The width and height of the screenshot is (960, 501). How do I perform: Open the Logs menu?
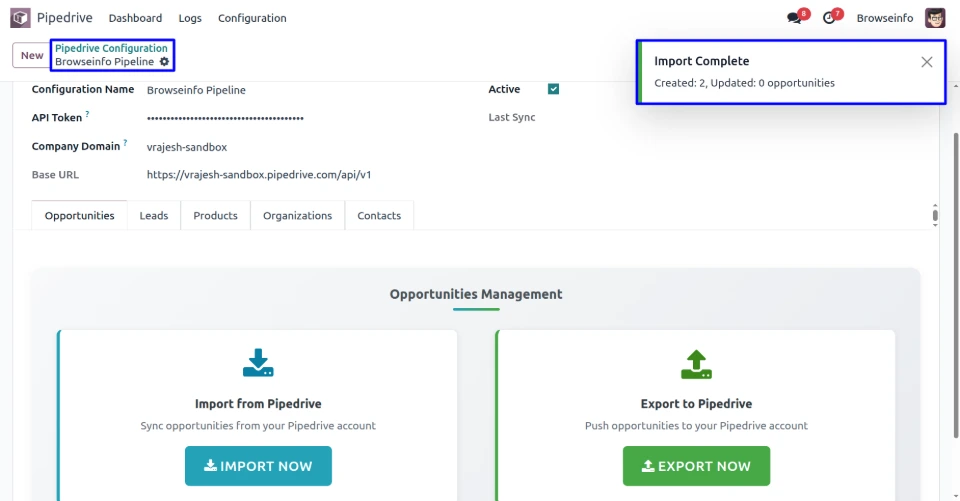coord(190,18)
